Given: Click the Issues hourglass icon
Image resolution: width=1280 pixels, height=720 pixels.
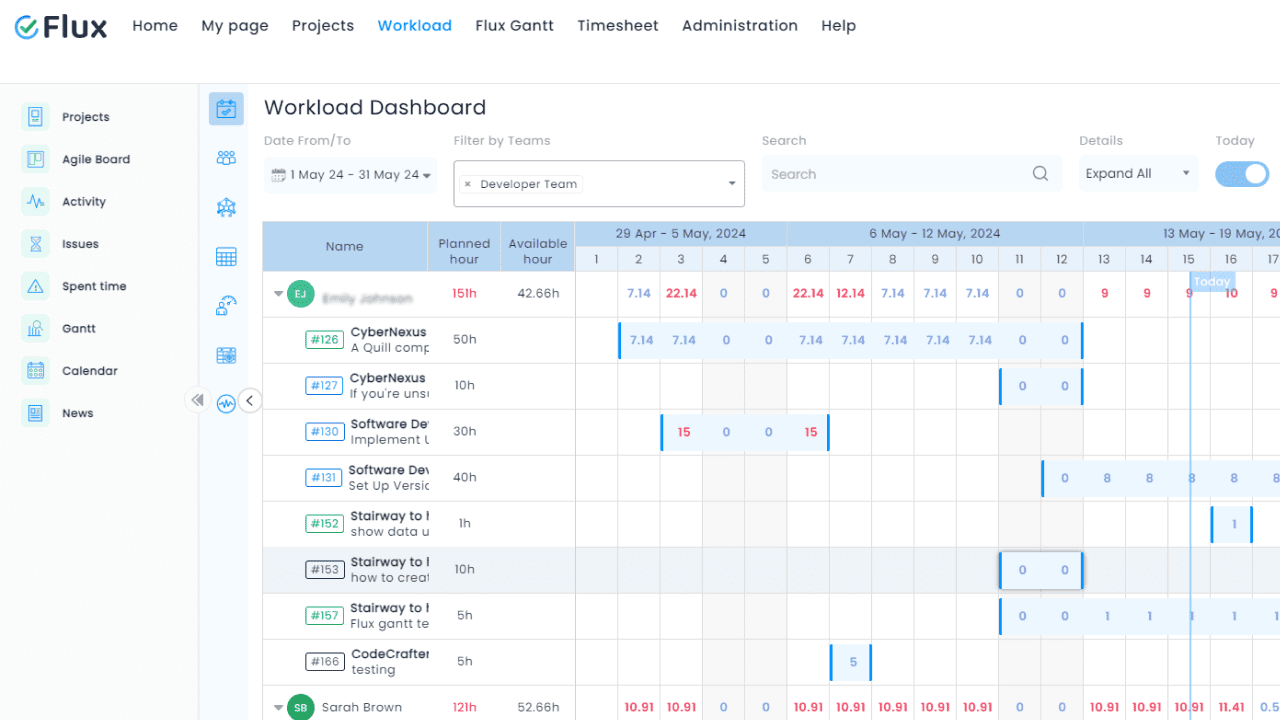Looking at the screenshot, I should point(36,244).
